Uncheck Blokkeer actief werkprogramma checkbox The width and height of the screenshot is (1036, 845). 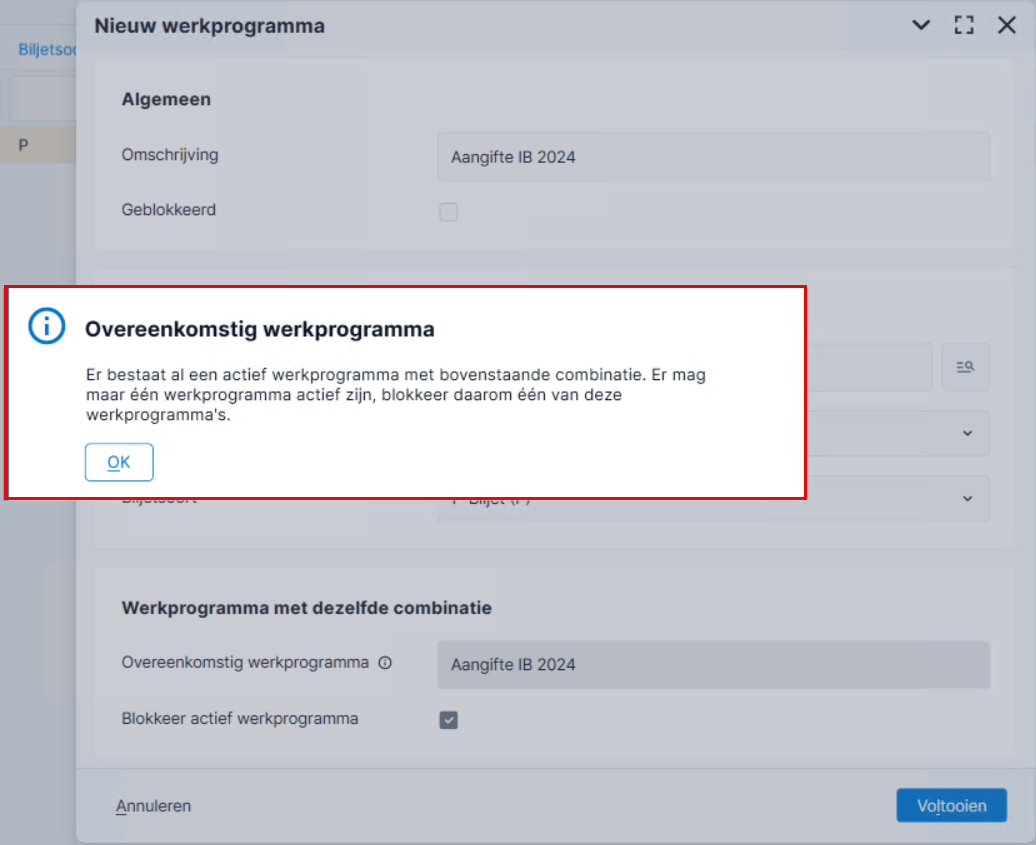tap(449, 719)
